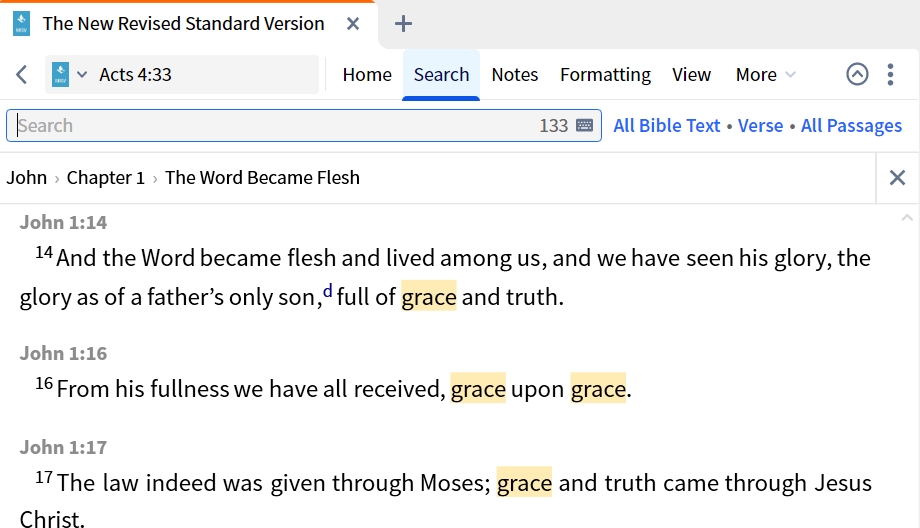Open the All Bible Text search option
The image size is (920, 528).
click(667, 126)
